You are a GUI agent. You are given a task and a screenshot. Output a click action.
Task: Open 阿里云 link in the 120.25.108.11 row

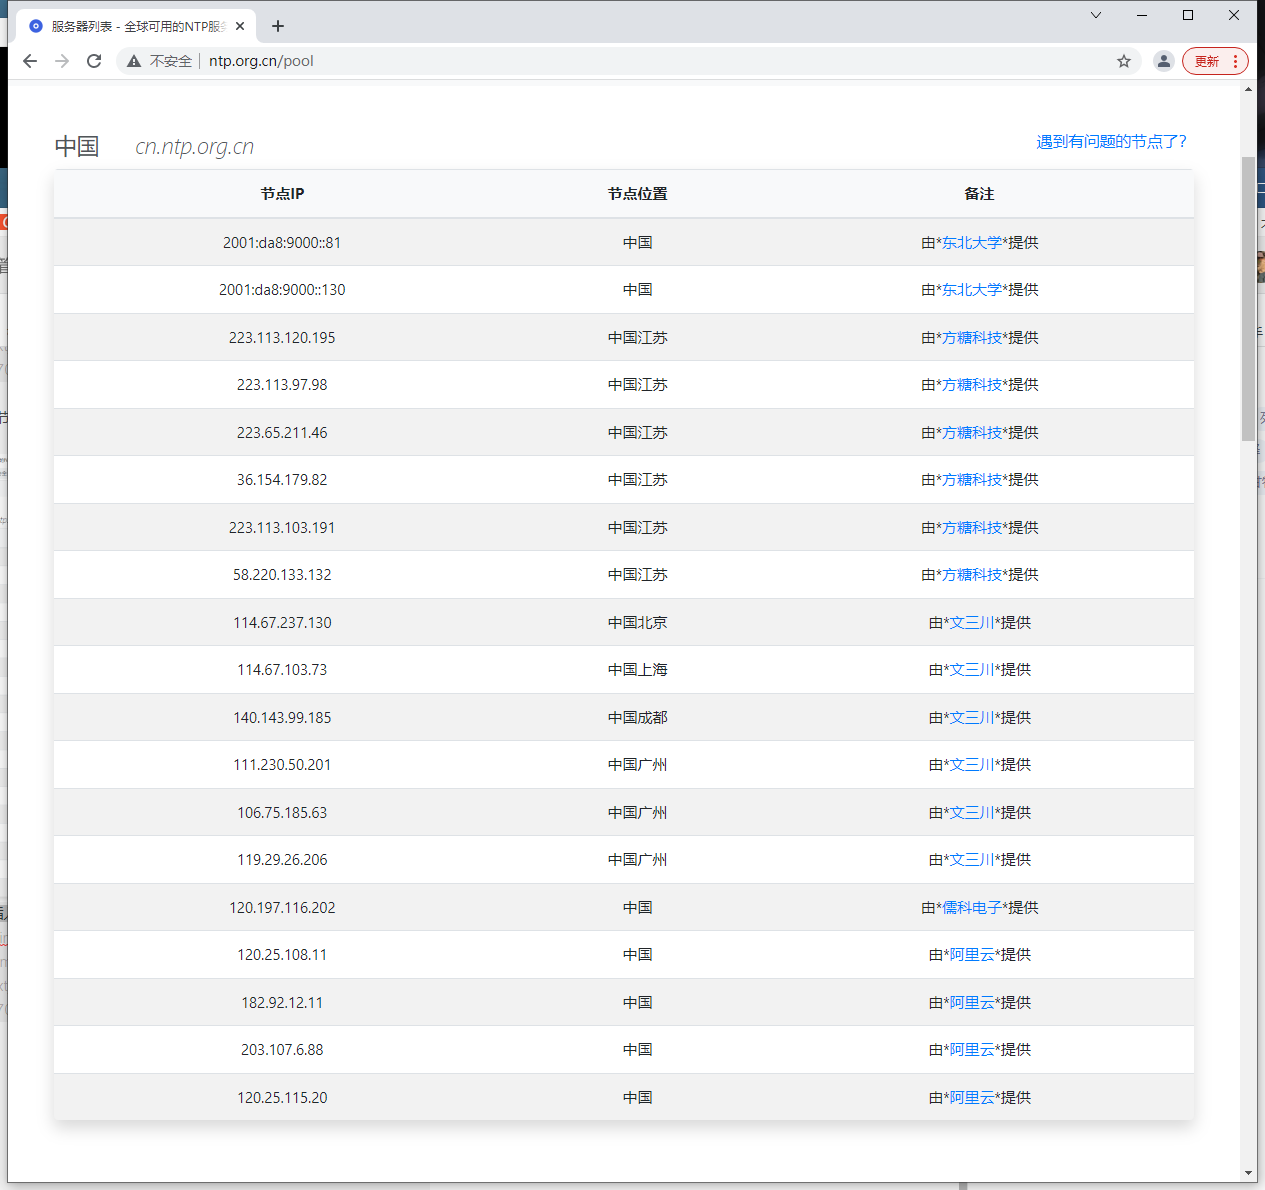click(971, 955)
